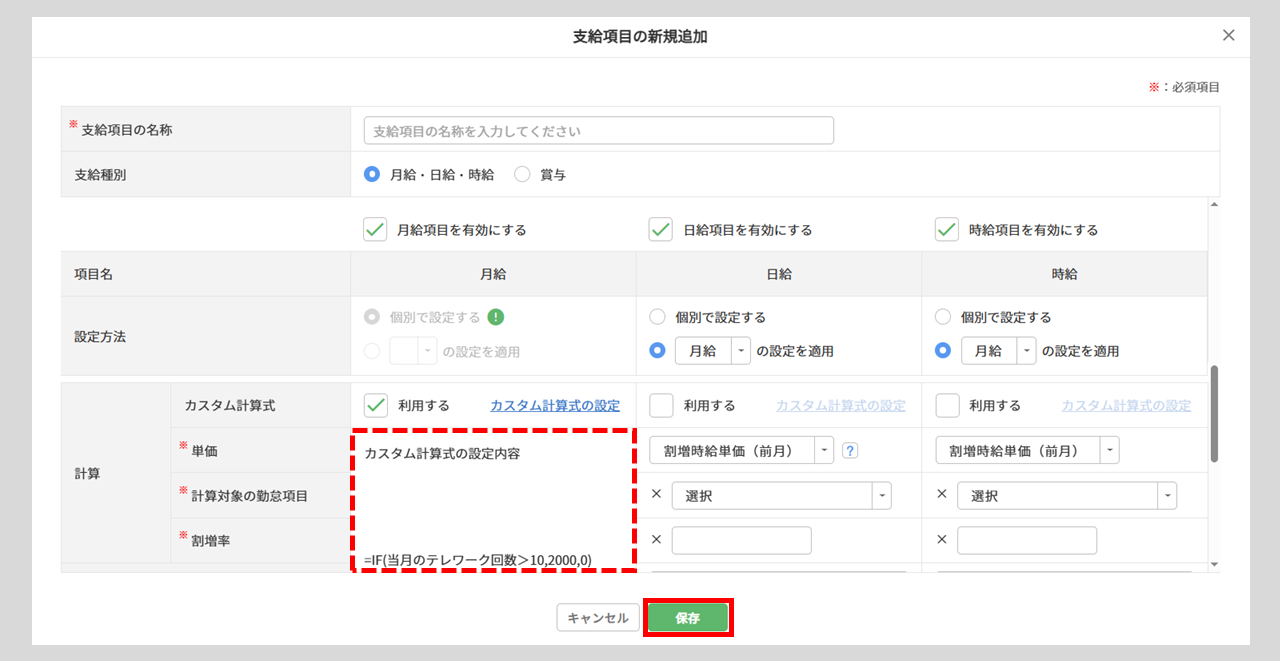Open カスタム計算式の設定 link for 月給
The height and width of the screenshot is (661, 1280).
pyautogui.click(x=555, y=405)
